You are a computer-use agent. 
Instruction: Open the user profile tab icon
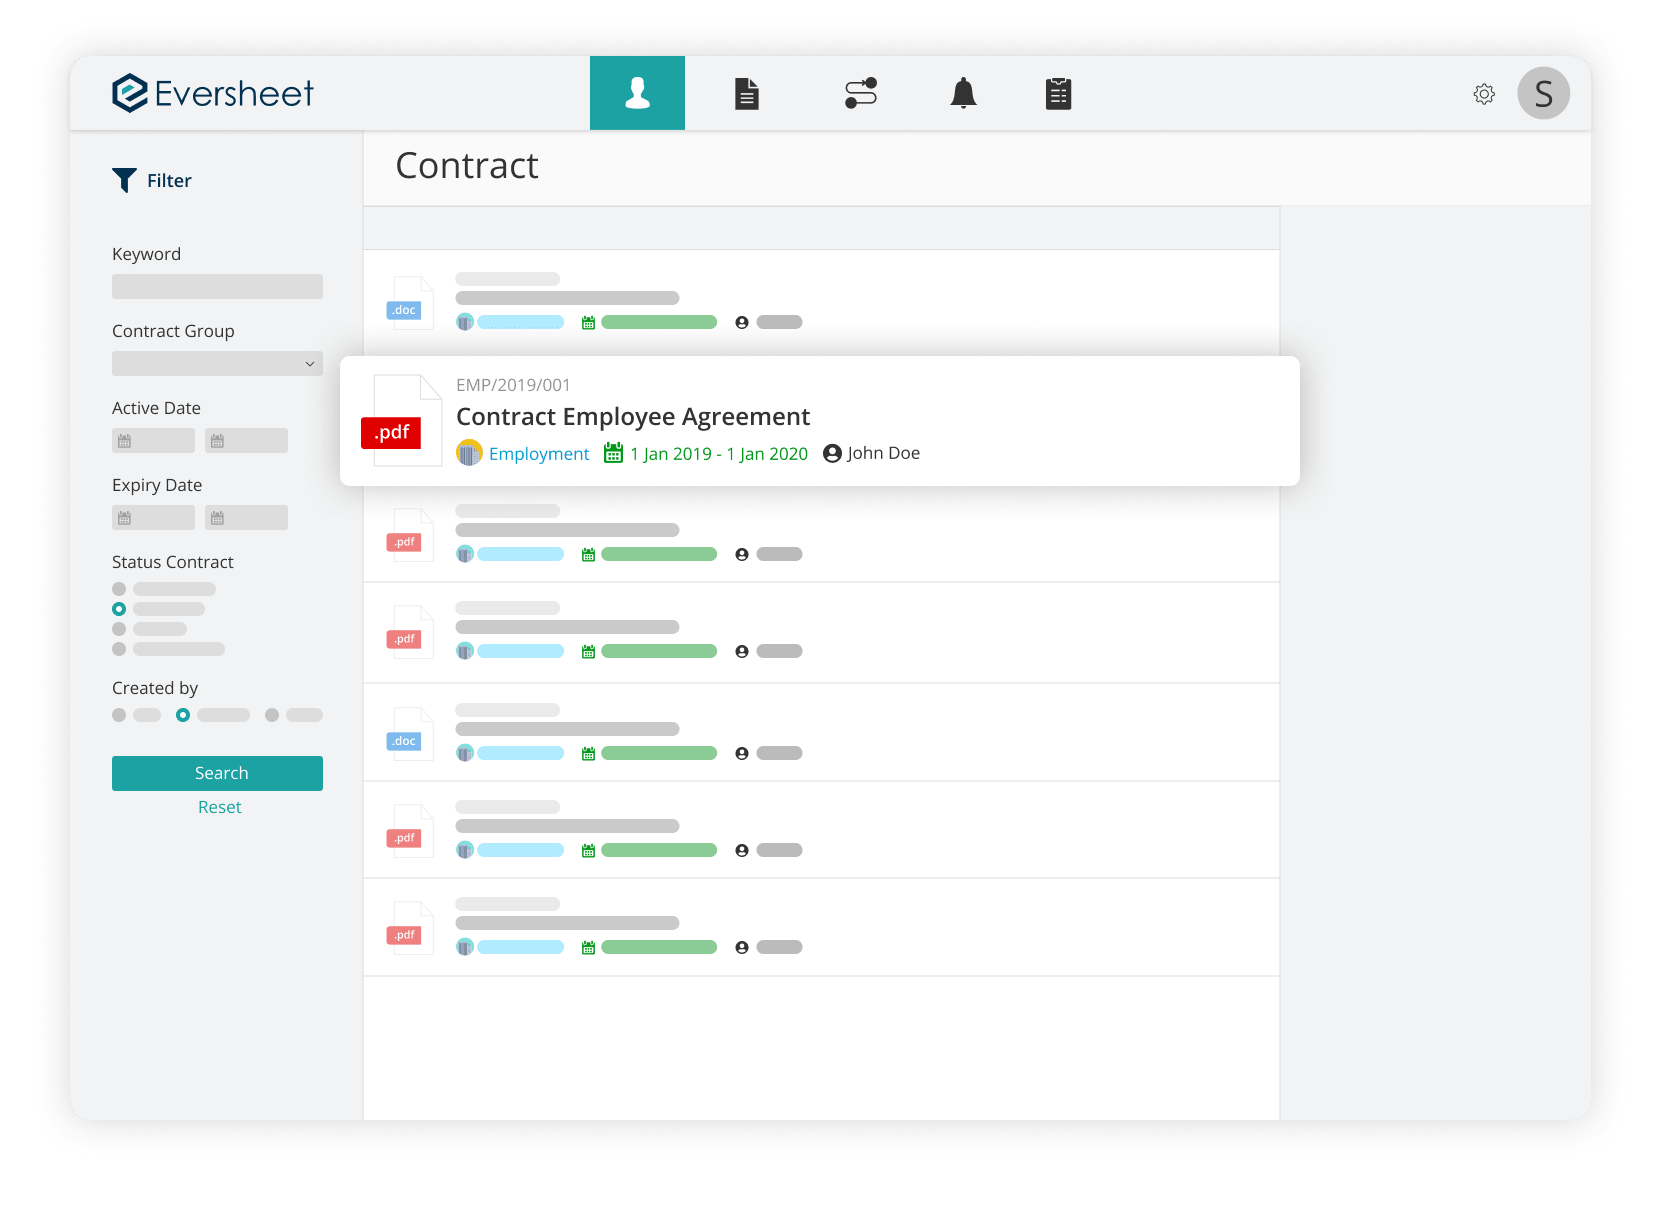637,94
